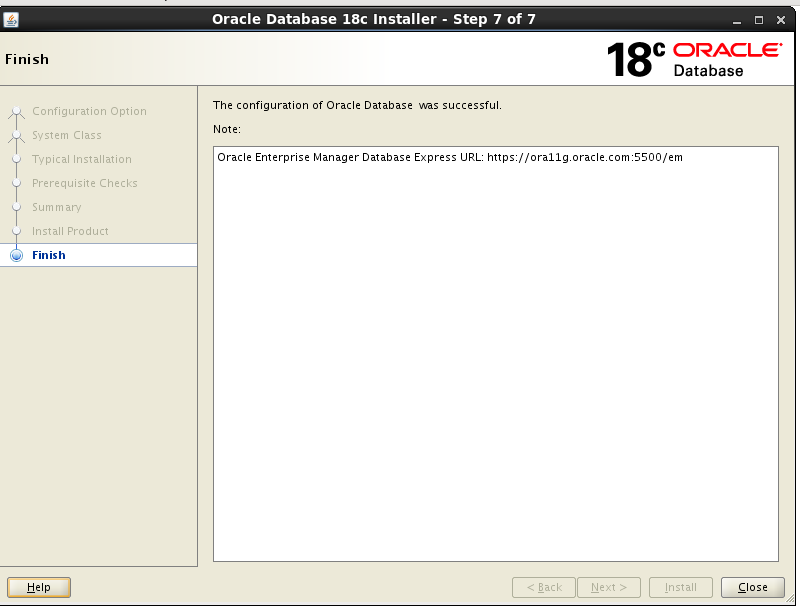800x612 pixels.
Task: Click the disabled Next button
Action: (608, 587)
